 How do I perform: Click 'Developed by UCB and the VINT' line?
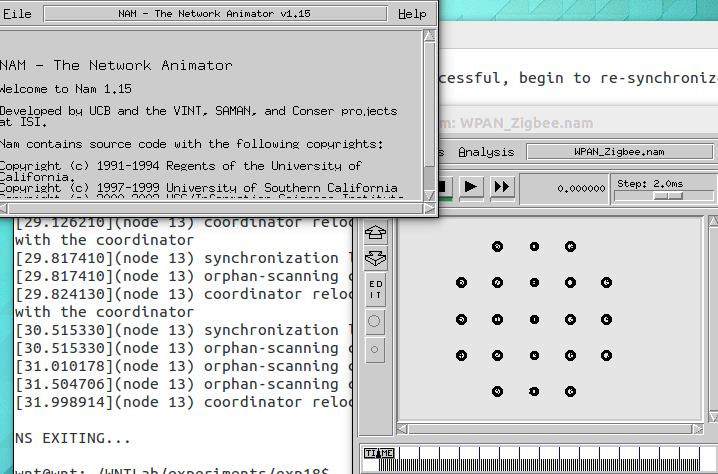(199, 111)
